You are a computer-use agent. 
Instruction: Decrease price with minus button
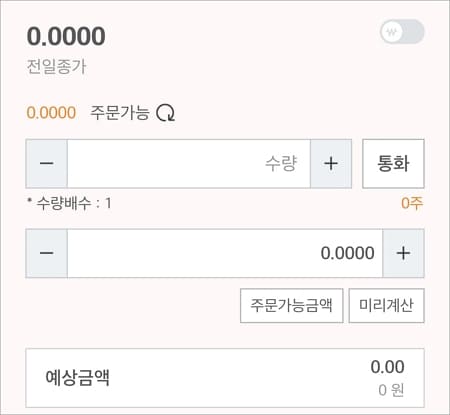pos(47,253)
